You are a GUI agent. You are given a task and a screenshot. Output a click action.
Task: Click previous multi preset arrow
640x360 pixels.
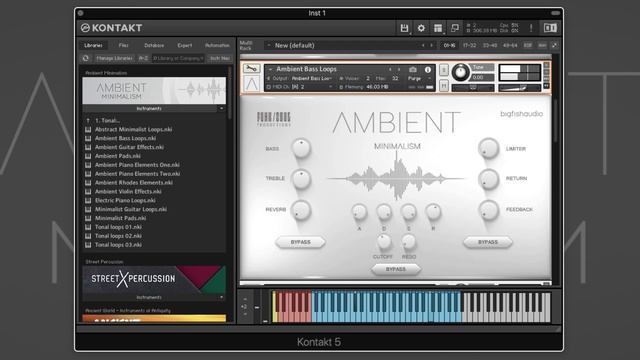423,45
